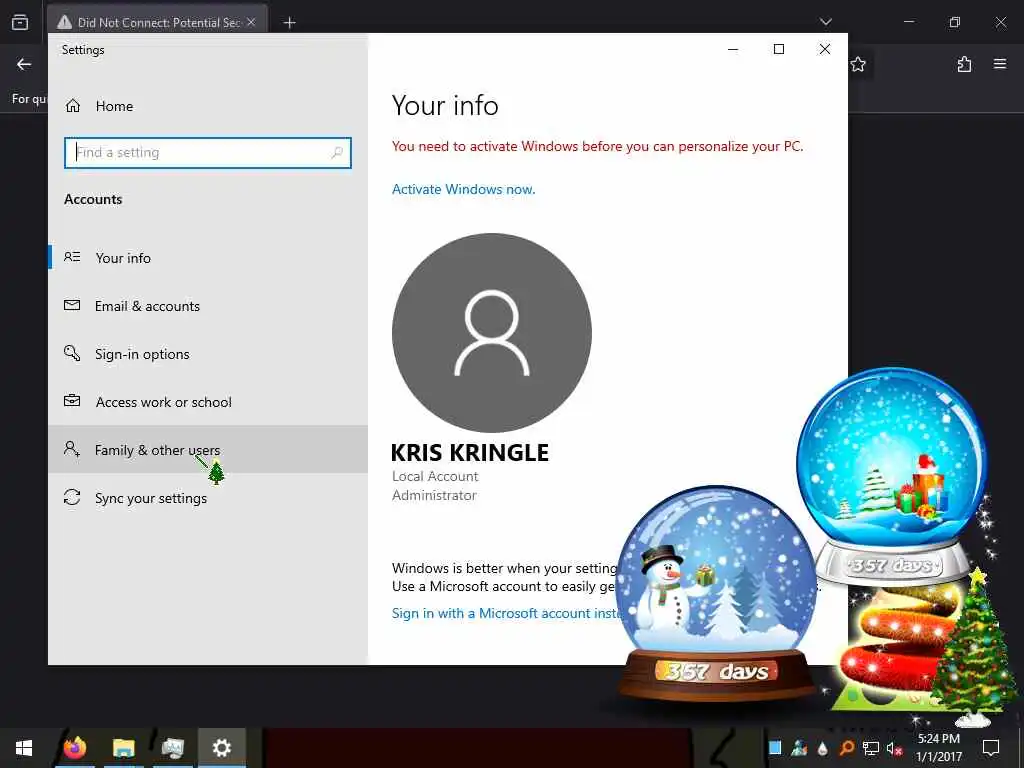Screen dimensions: 1024x768
Task: Click the taskbar app next to File Explorer
Action: [172, 748]
